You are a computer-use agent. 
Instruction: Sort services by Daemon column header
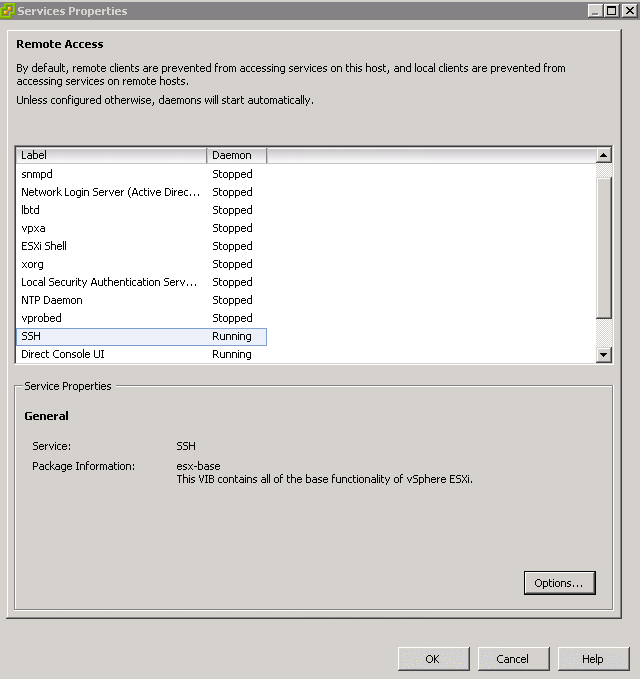(x=236, y=155)
